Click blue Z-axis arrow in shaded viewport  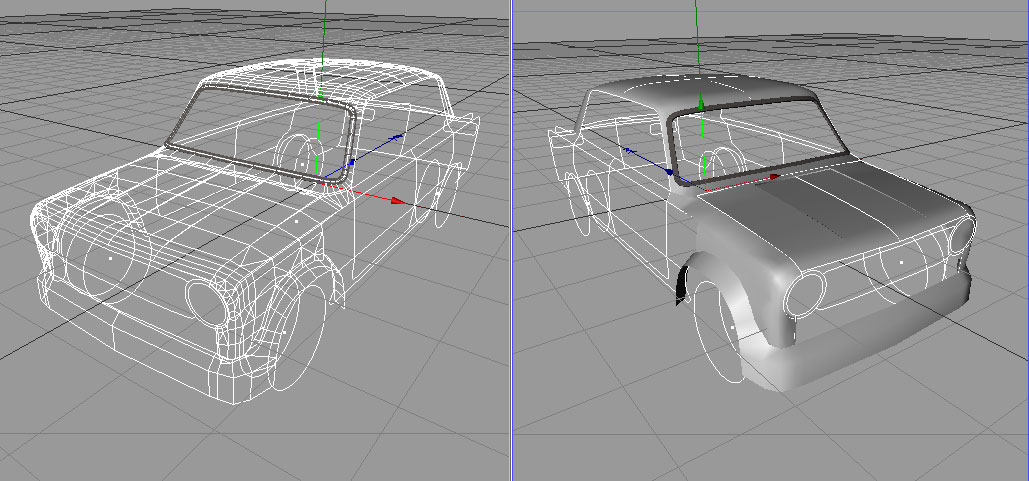point(628,150)
